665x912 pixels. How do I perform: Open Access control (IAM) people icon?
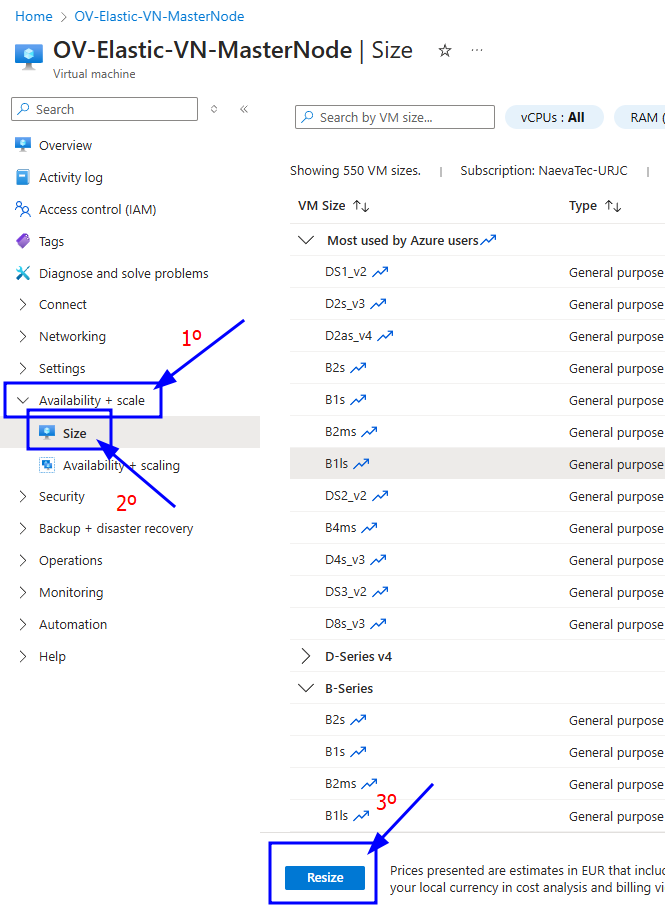[x=23, y=209]
